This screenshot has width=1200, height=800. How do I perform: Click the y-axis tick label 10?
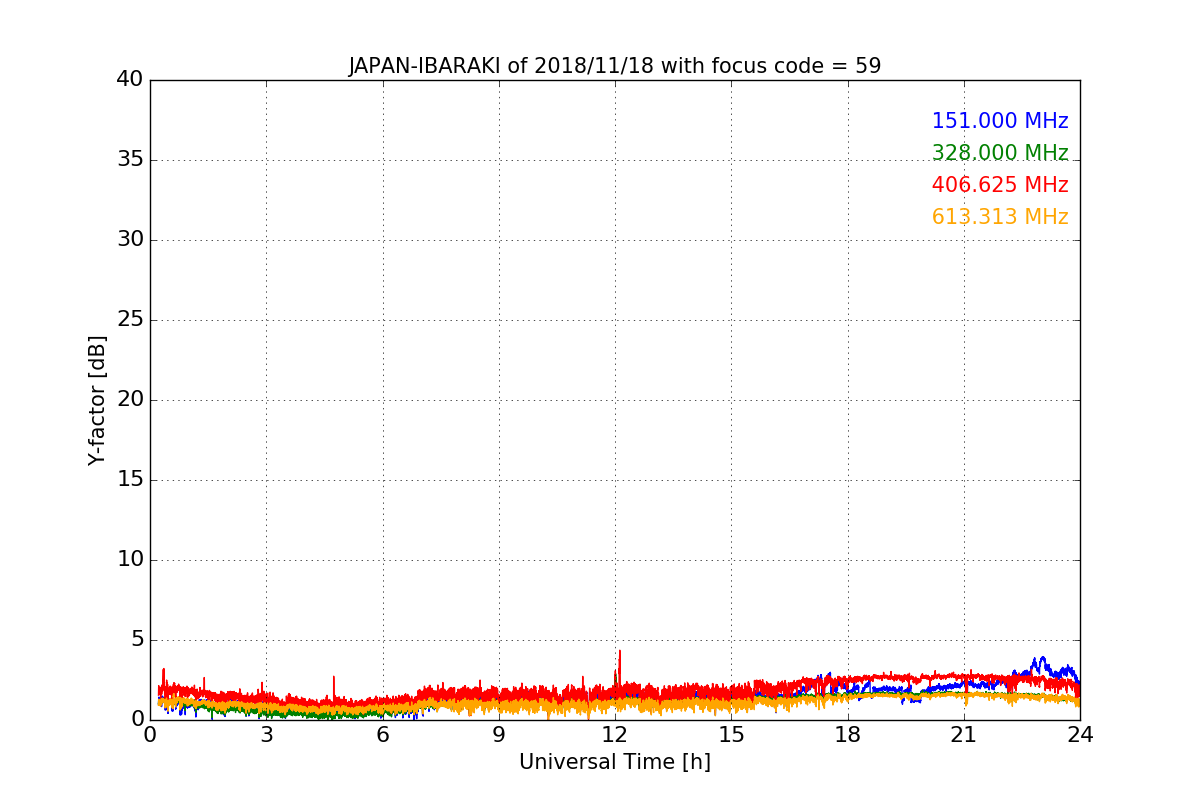coord(130,559)
